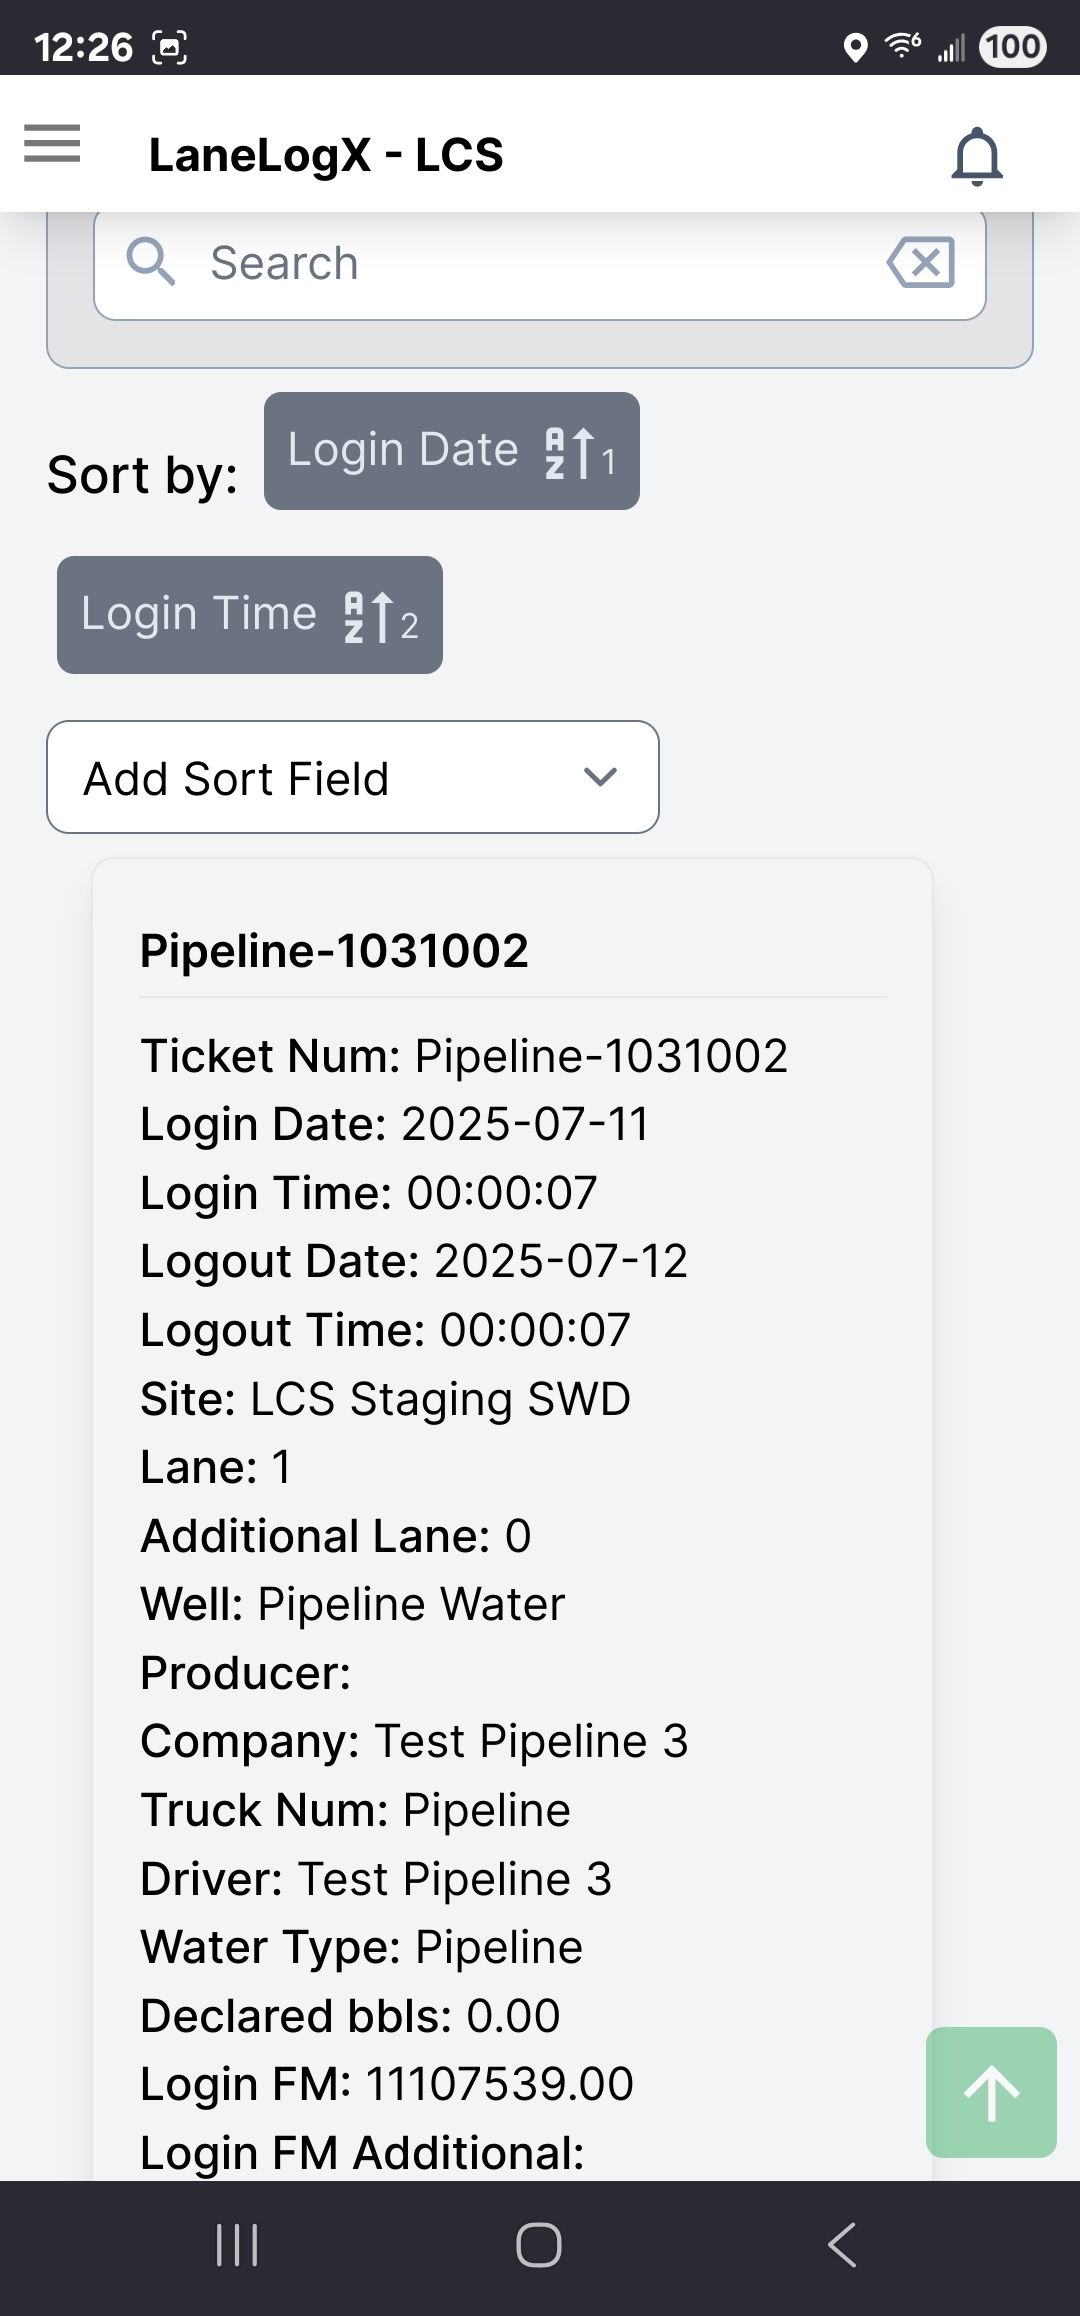Tap the Site LCS Staging SWD row
The image size is (1080, 2316).
click(x=385, y=1399)
